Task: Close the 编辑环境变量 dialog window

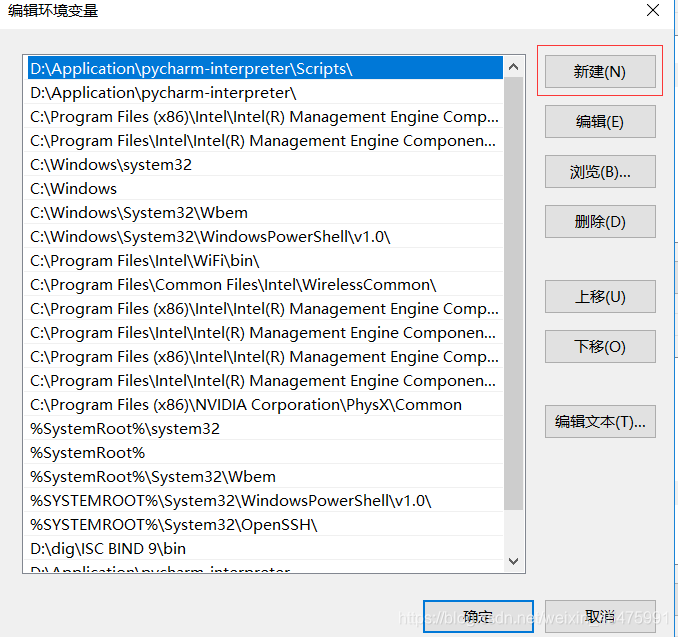Action: (652, 10)
